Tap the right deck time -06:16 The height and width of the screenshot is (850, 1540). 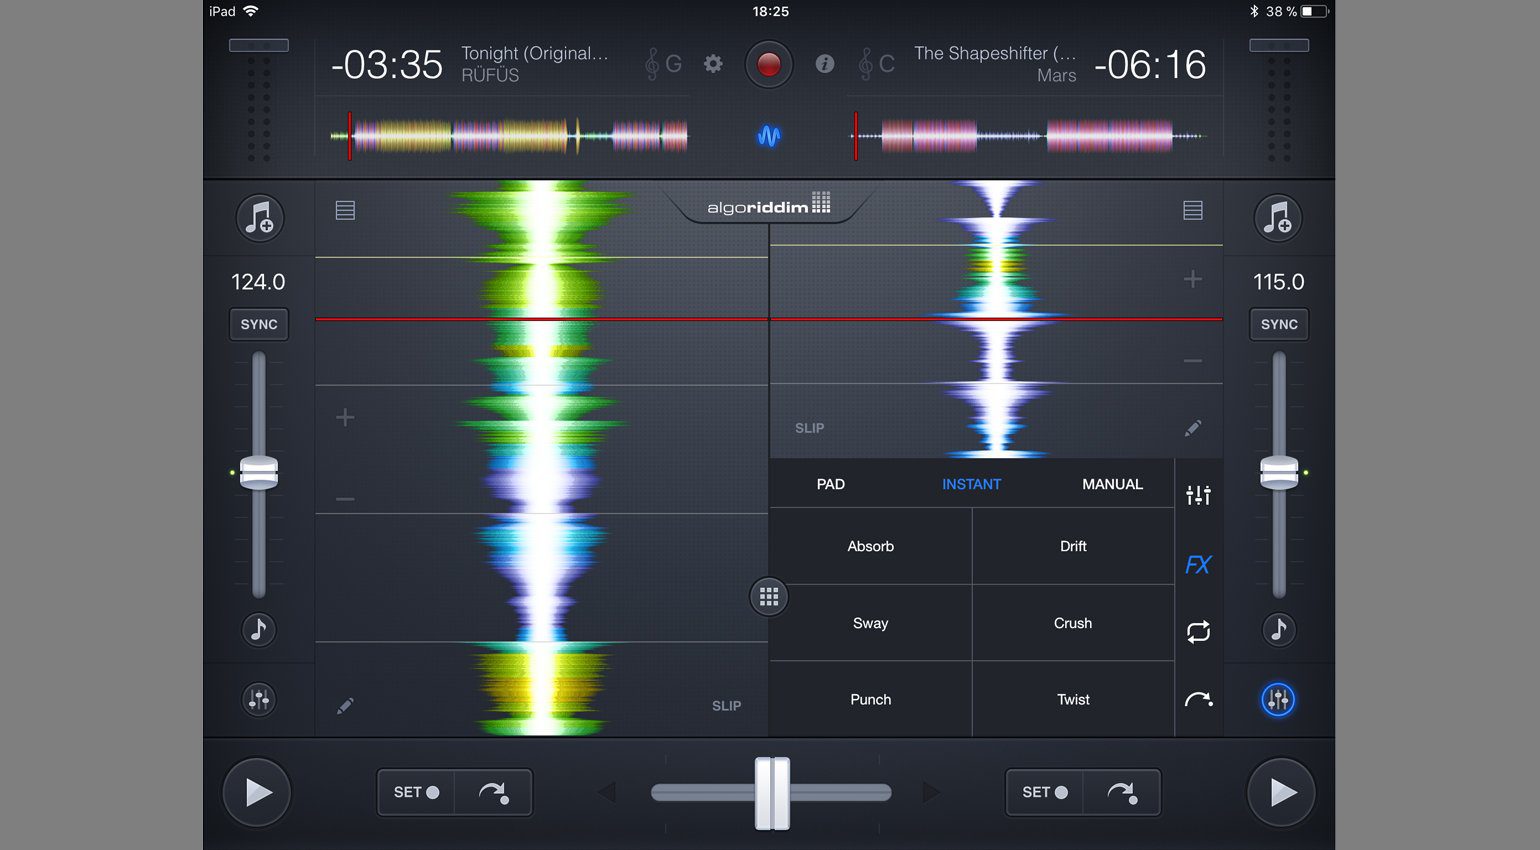click(1150, 65)
